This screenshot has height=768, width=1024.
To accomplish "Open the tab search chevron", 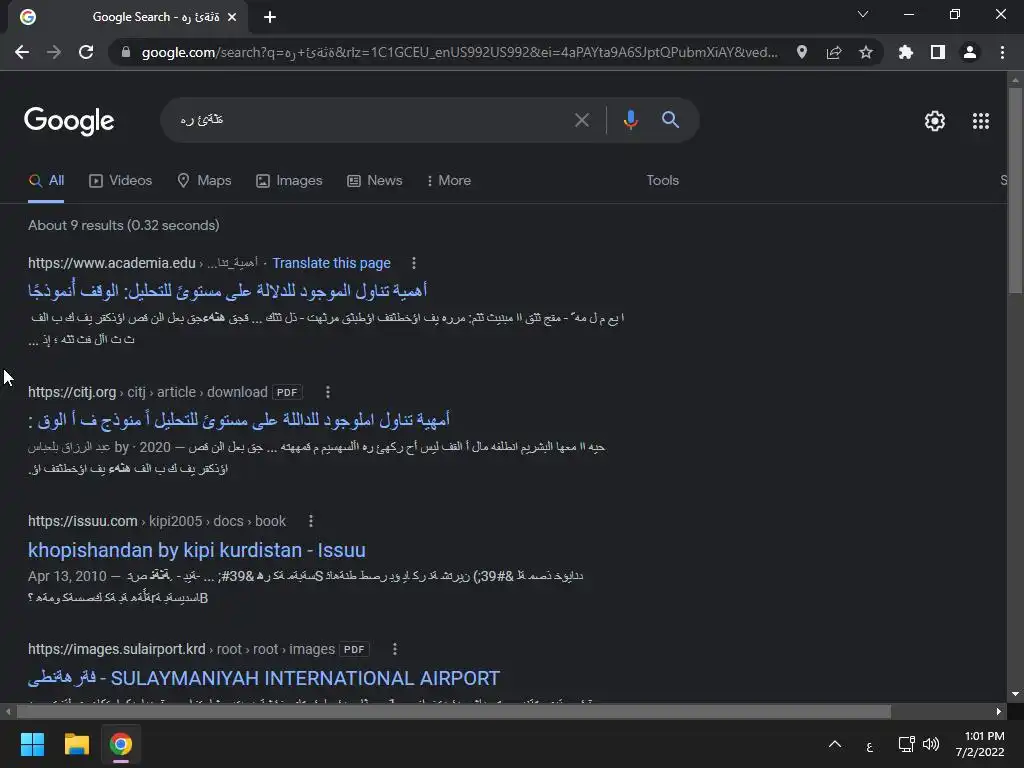I will (863, 14).
